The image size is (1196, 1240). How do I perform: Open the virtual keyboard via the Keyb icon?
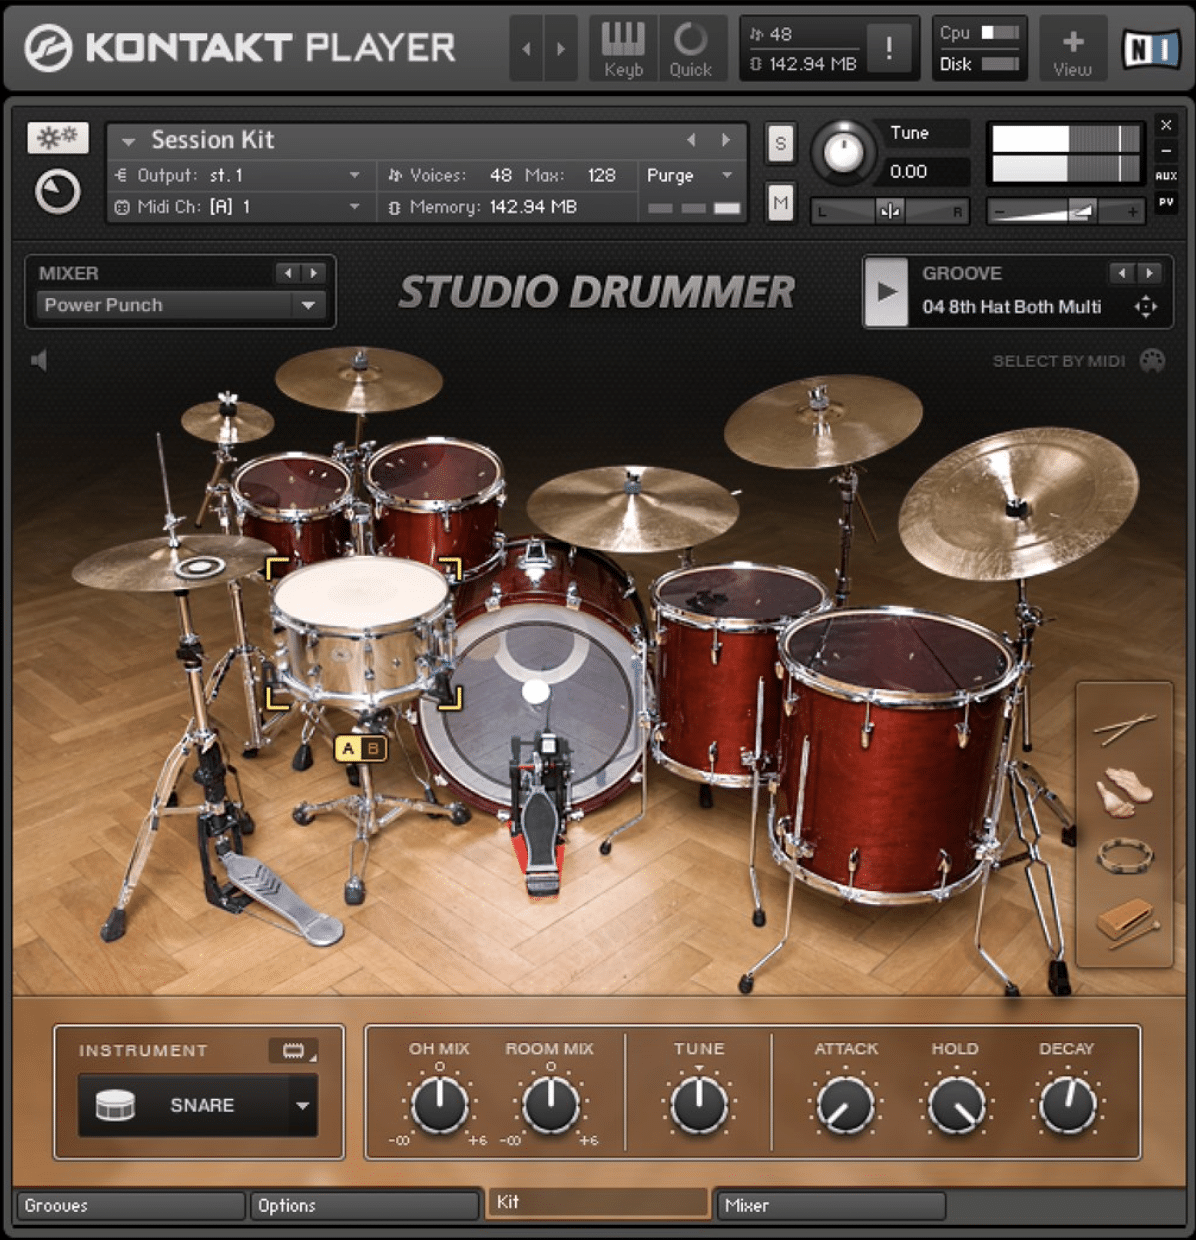pos(622,47)
